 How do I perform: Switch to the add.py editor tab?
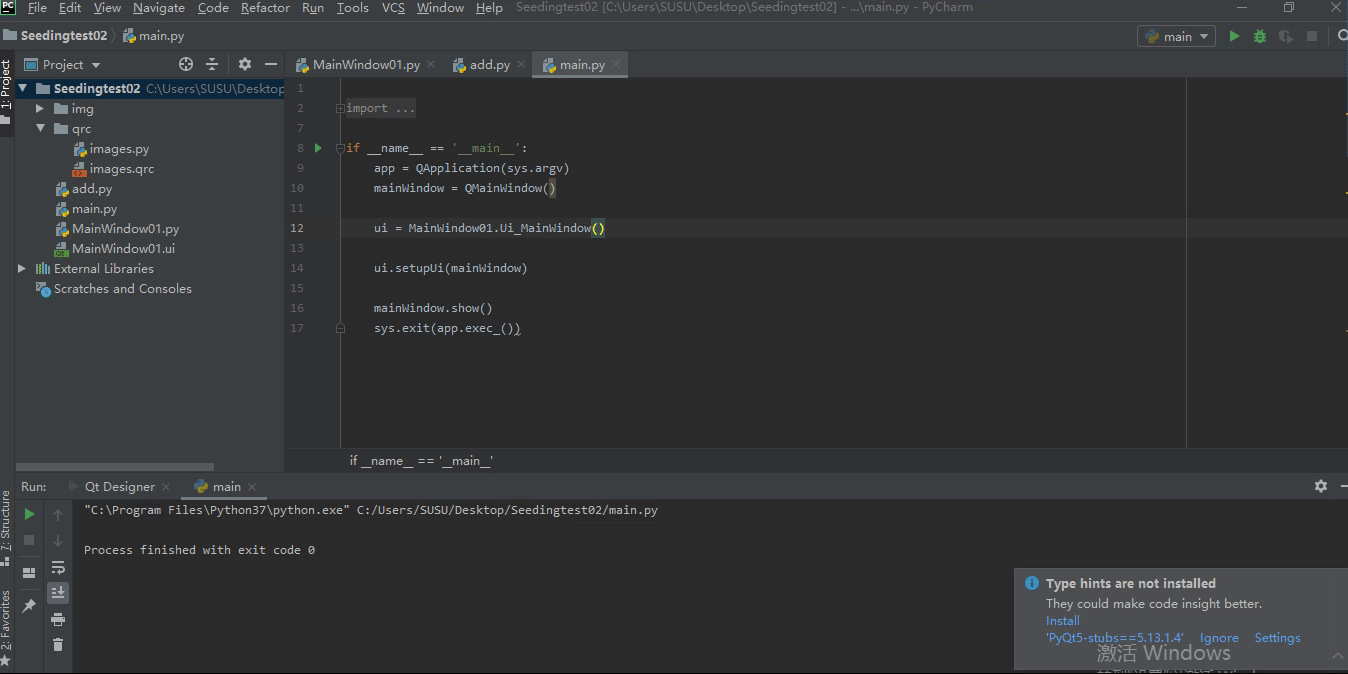coord(488,63)
